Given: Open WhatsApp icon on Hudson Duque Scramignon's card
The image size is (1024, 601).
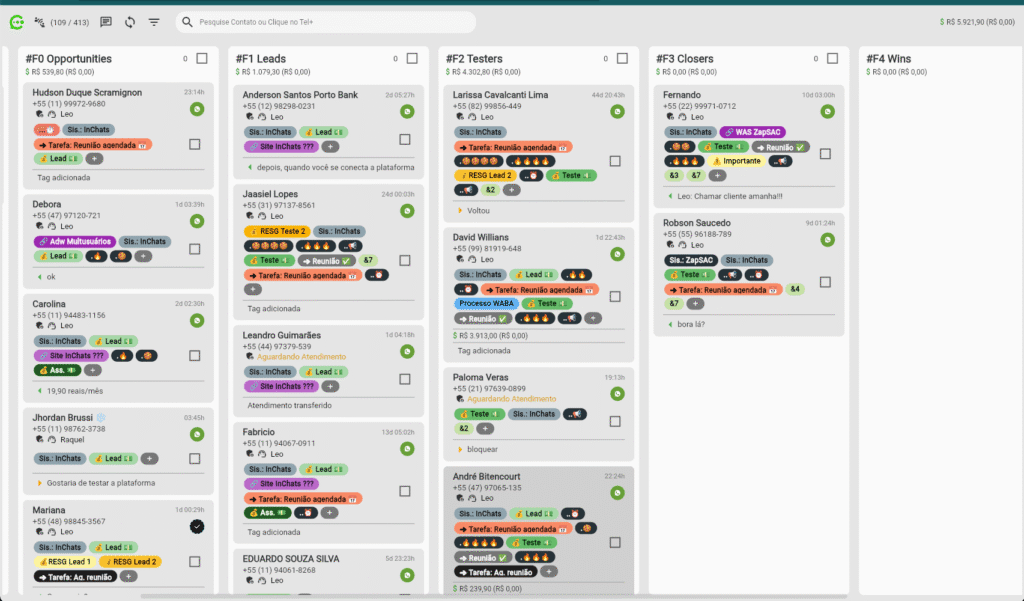Looking at the screenshot, I should pyautogui.click(x=197, y=111).
